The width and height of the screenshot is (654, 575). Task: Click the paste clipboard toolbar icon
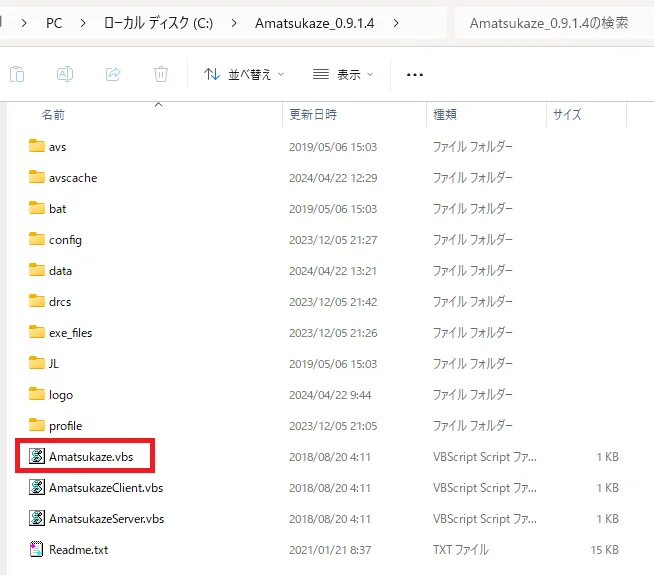click(x=17, y=74)
